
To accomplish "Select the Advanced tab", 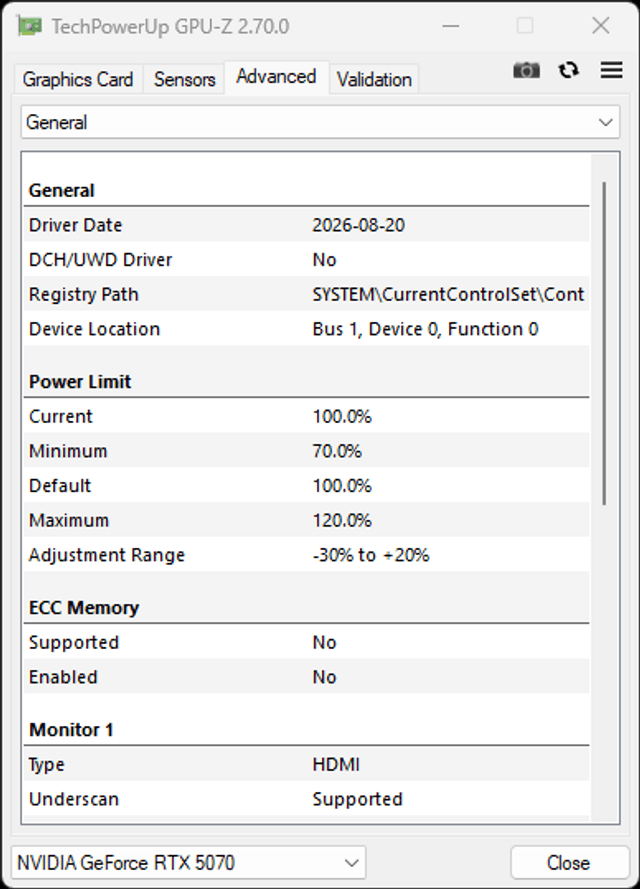I will tap(276, 77).
